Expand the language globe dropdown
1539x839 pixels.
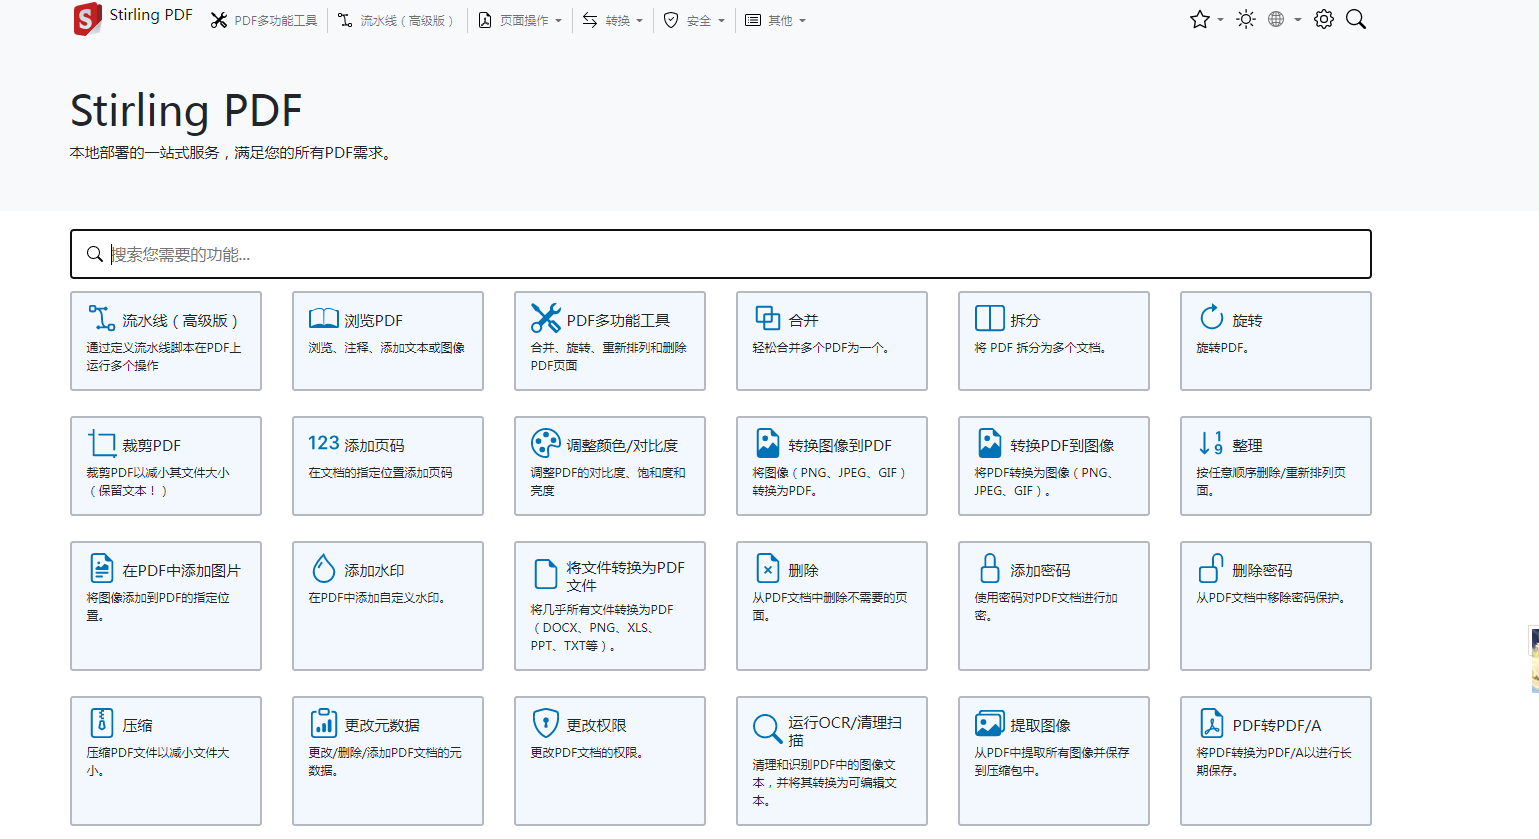click(x=1284, y=19)
